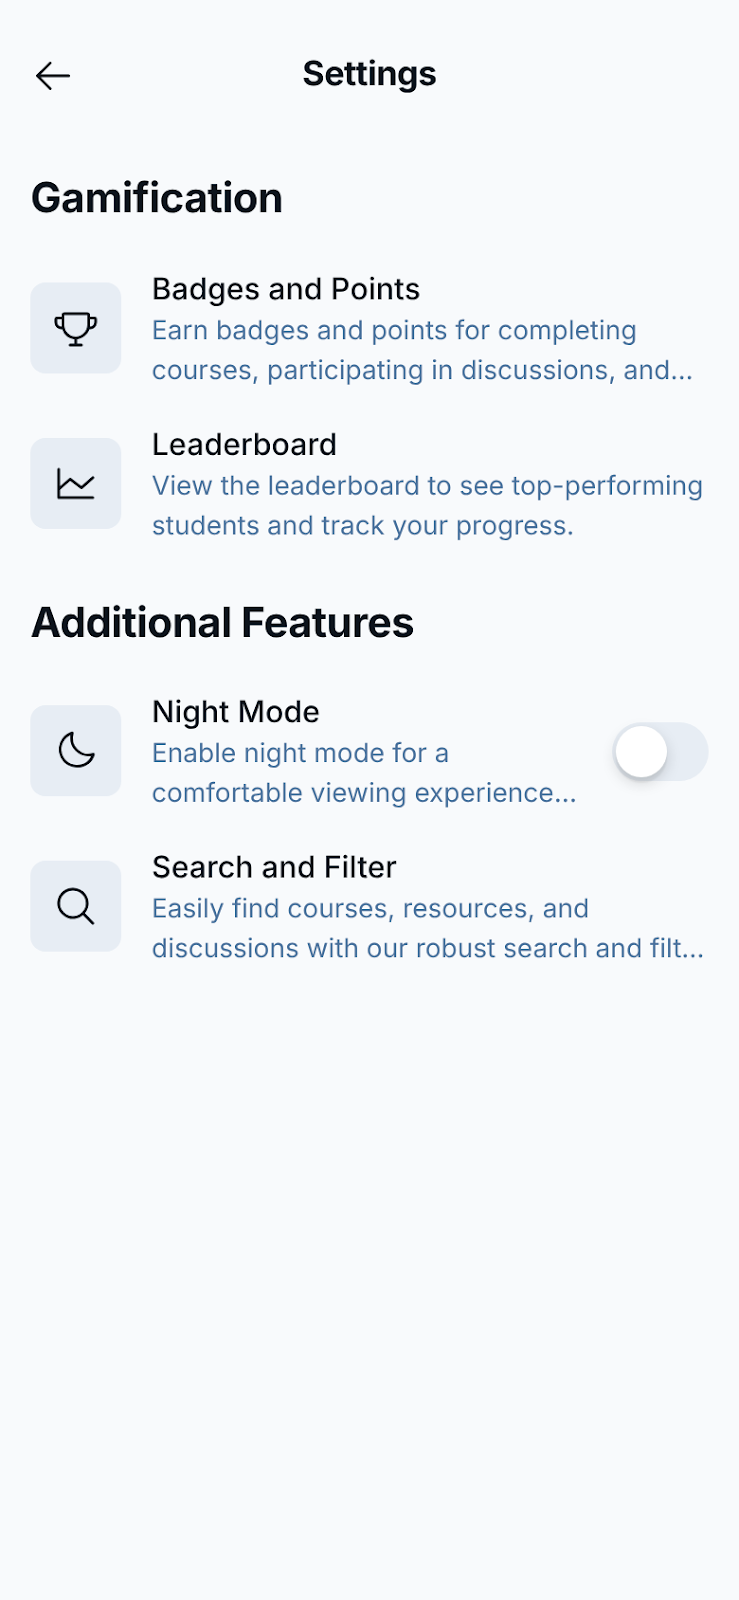Open the Leaderboard entry
This screenshot has height=1600, width=739.
pos(244,445)
